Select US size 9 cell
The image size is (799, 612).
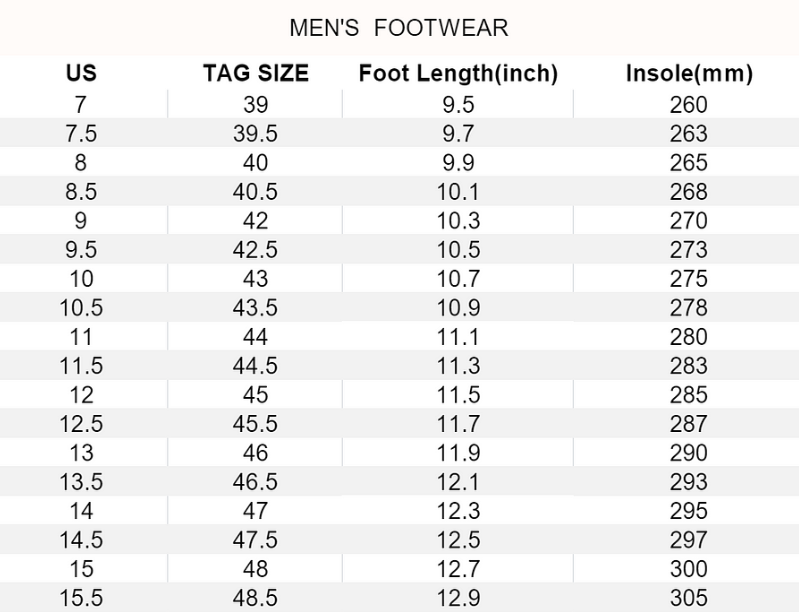(x=81, y=220)
